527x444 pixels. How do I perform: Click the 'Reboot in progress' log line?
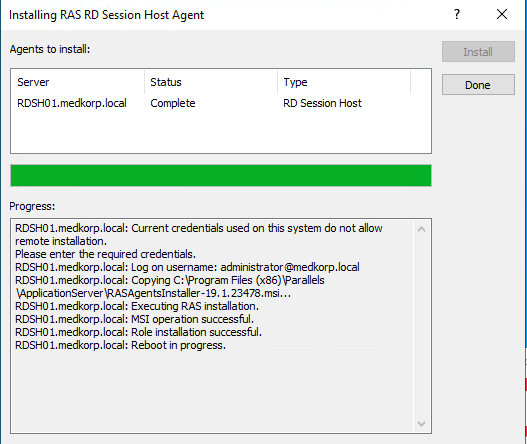pyautogui.click(x=120, y=345)
